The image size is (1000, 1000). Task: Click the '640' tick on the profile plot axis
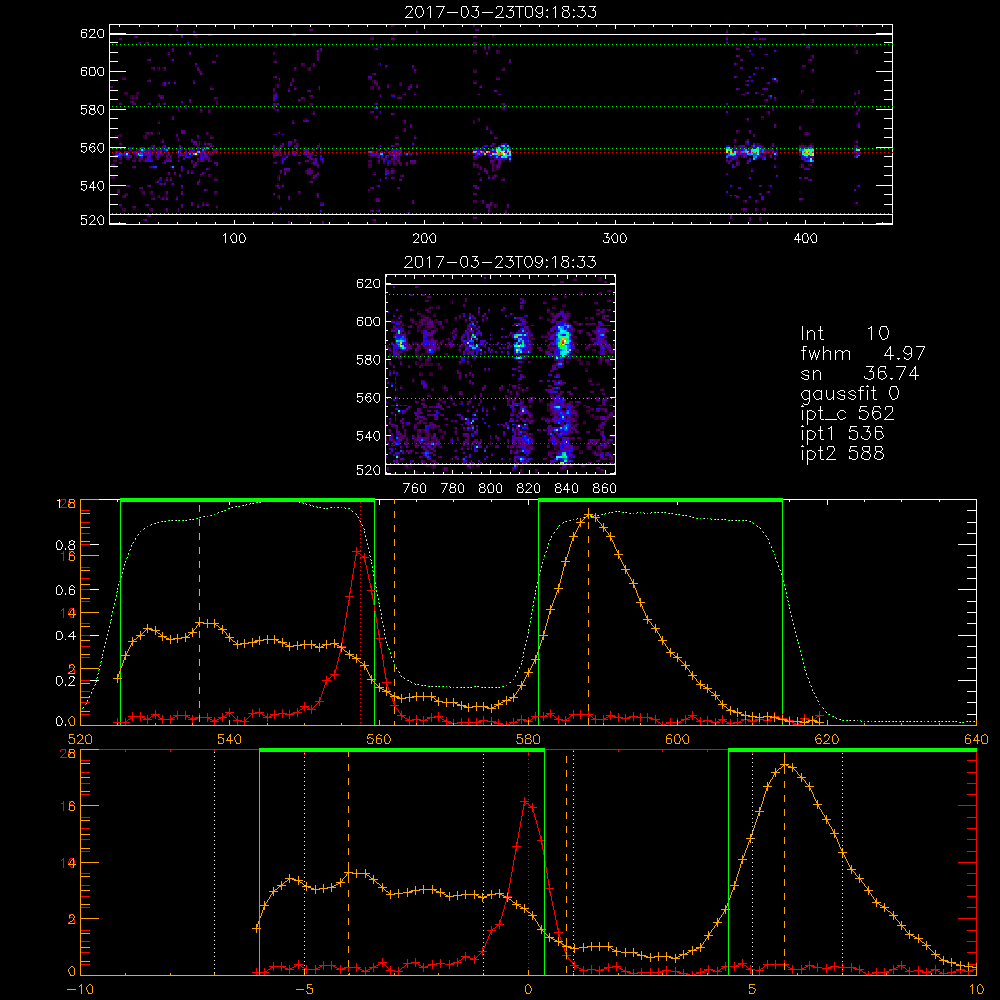976,739
